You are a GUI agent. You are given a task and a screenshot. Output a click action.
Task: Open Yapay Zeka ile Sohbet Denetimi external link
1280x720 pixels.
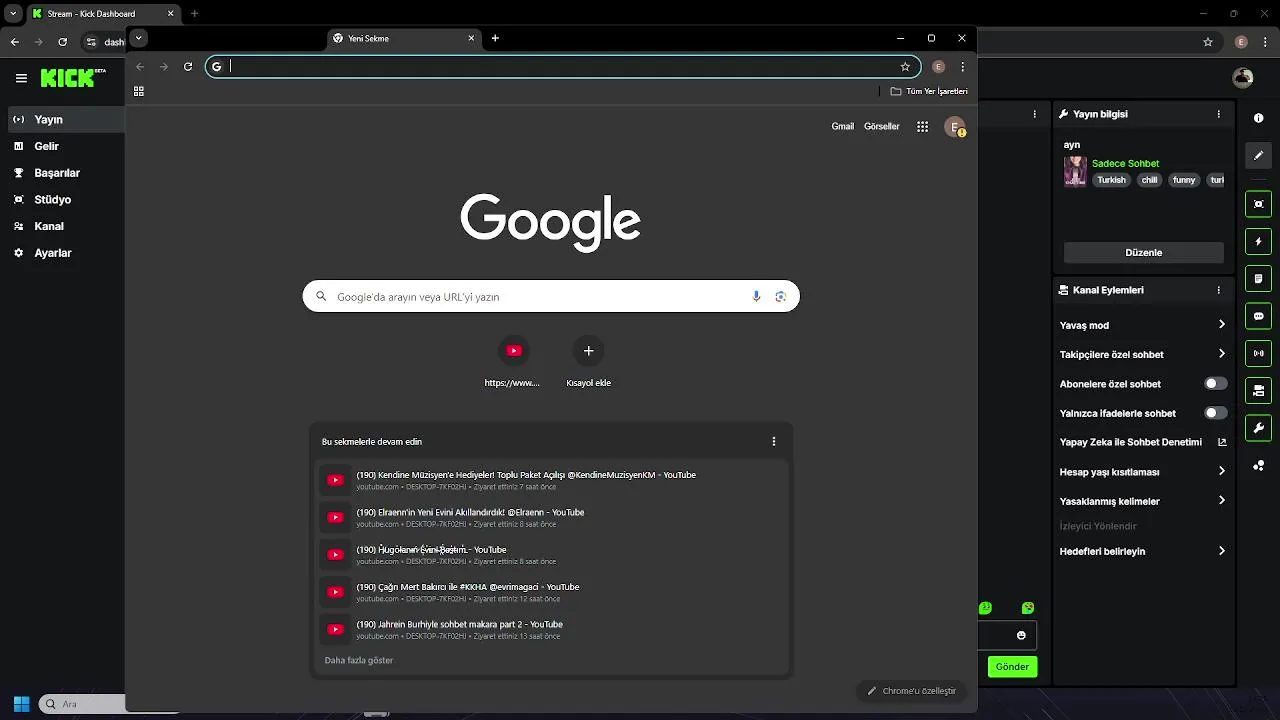[1222, 442]
